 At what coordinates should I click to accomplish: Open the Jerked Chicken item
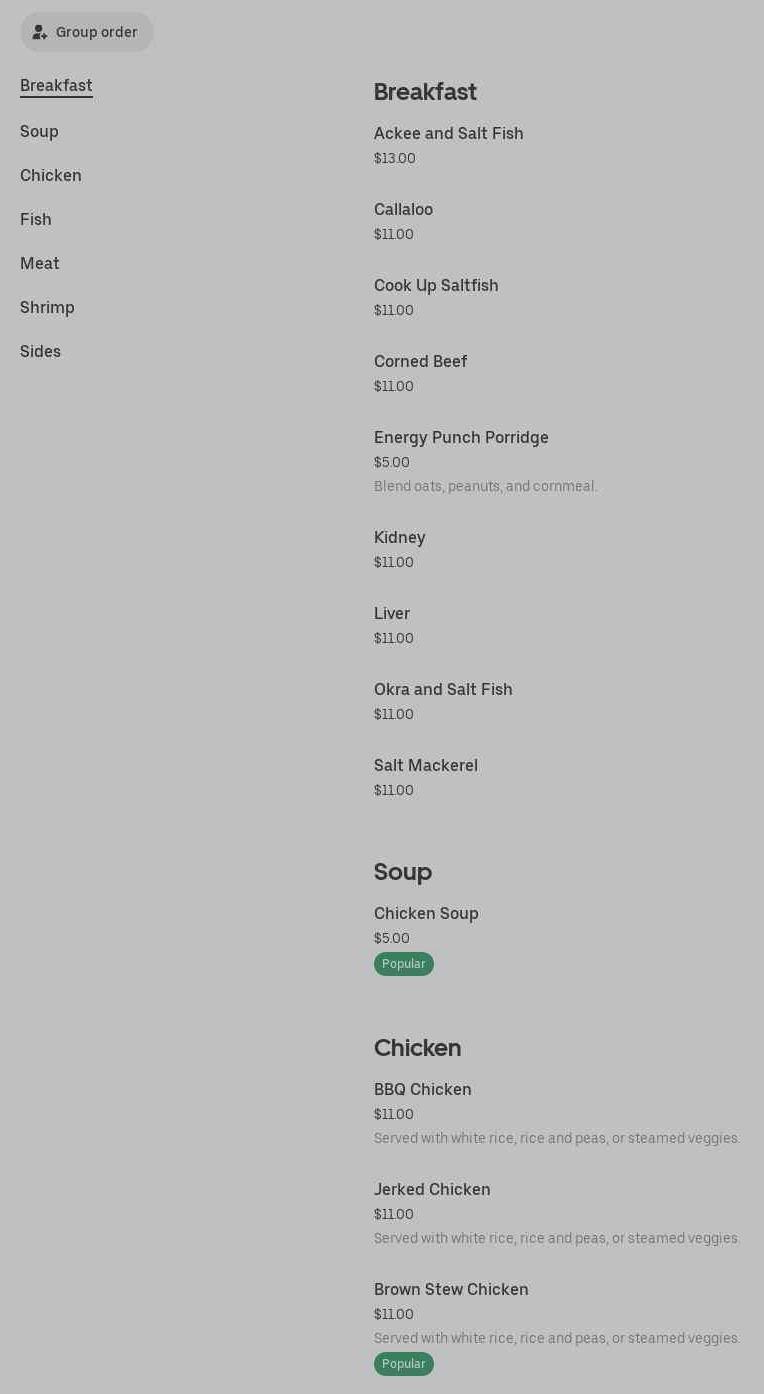(x=432, y=1190)
